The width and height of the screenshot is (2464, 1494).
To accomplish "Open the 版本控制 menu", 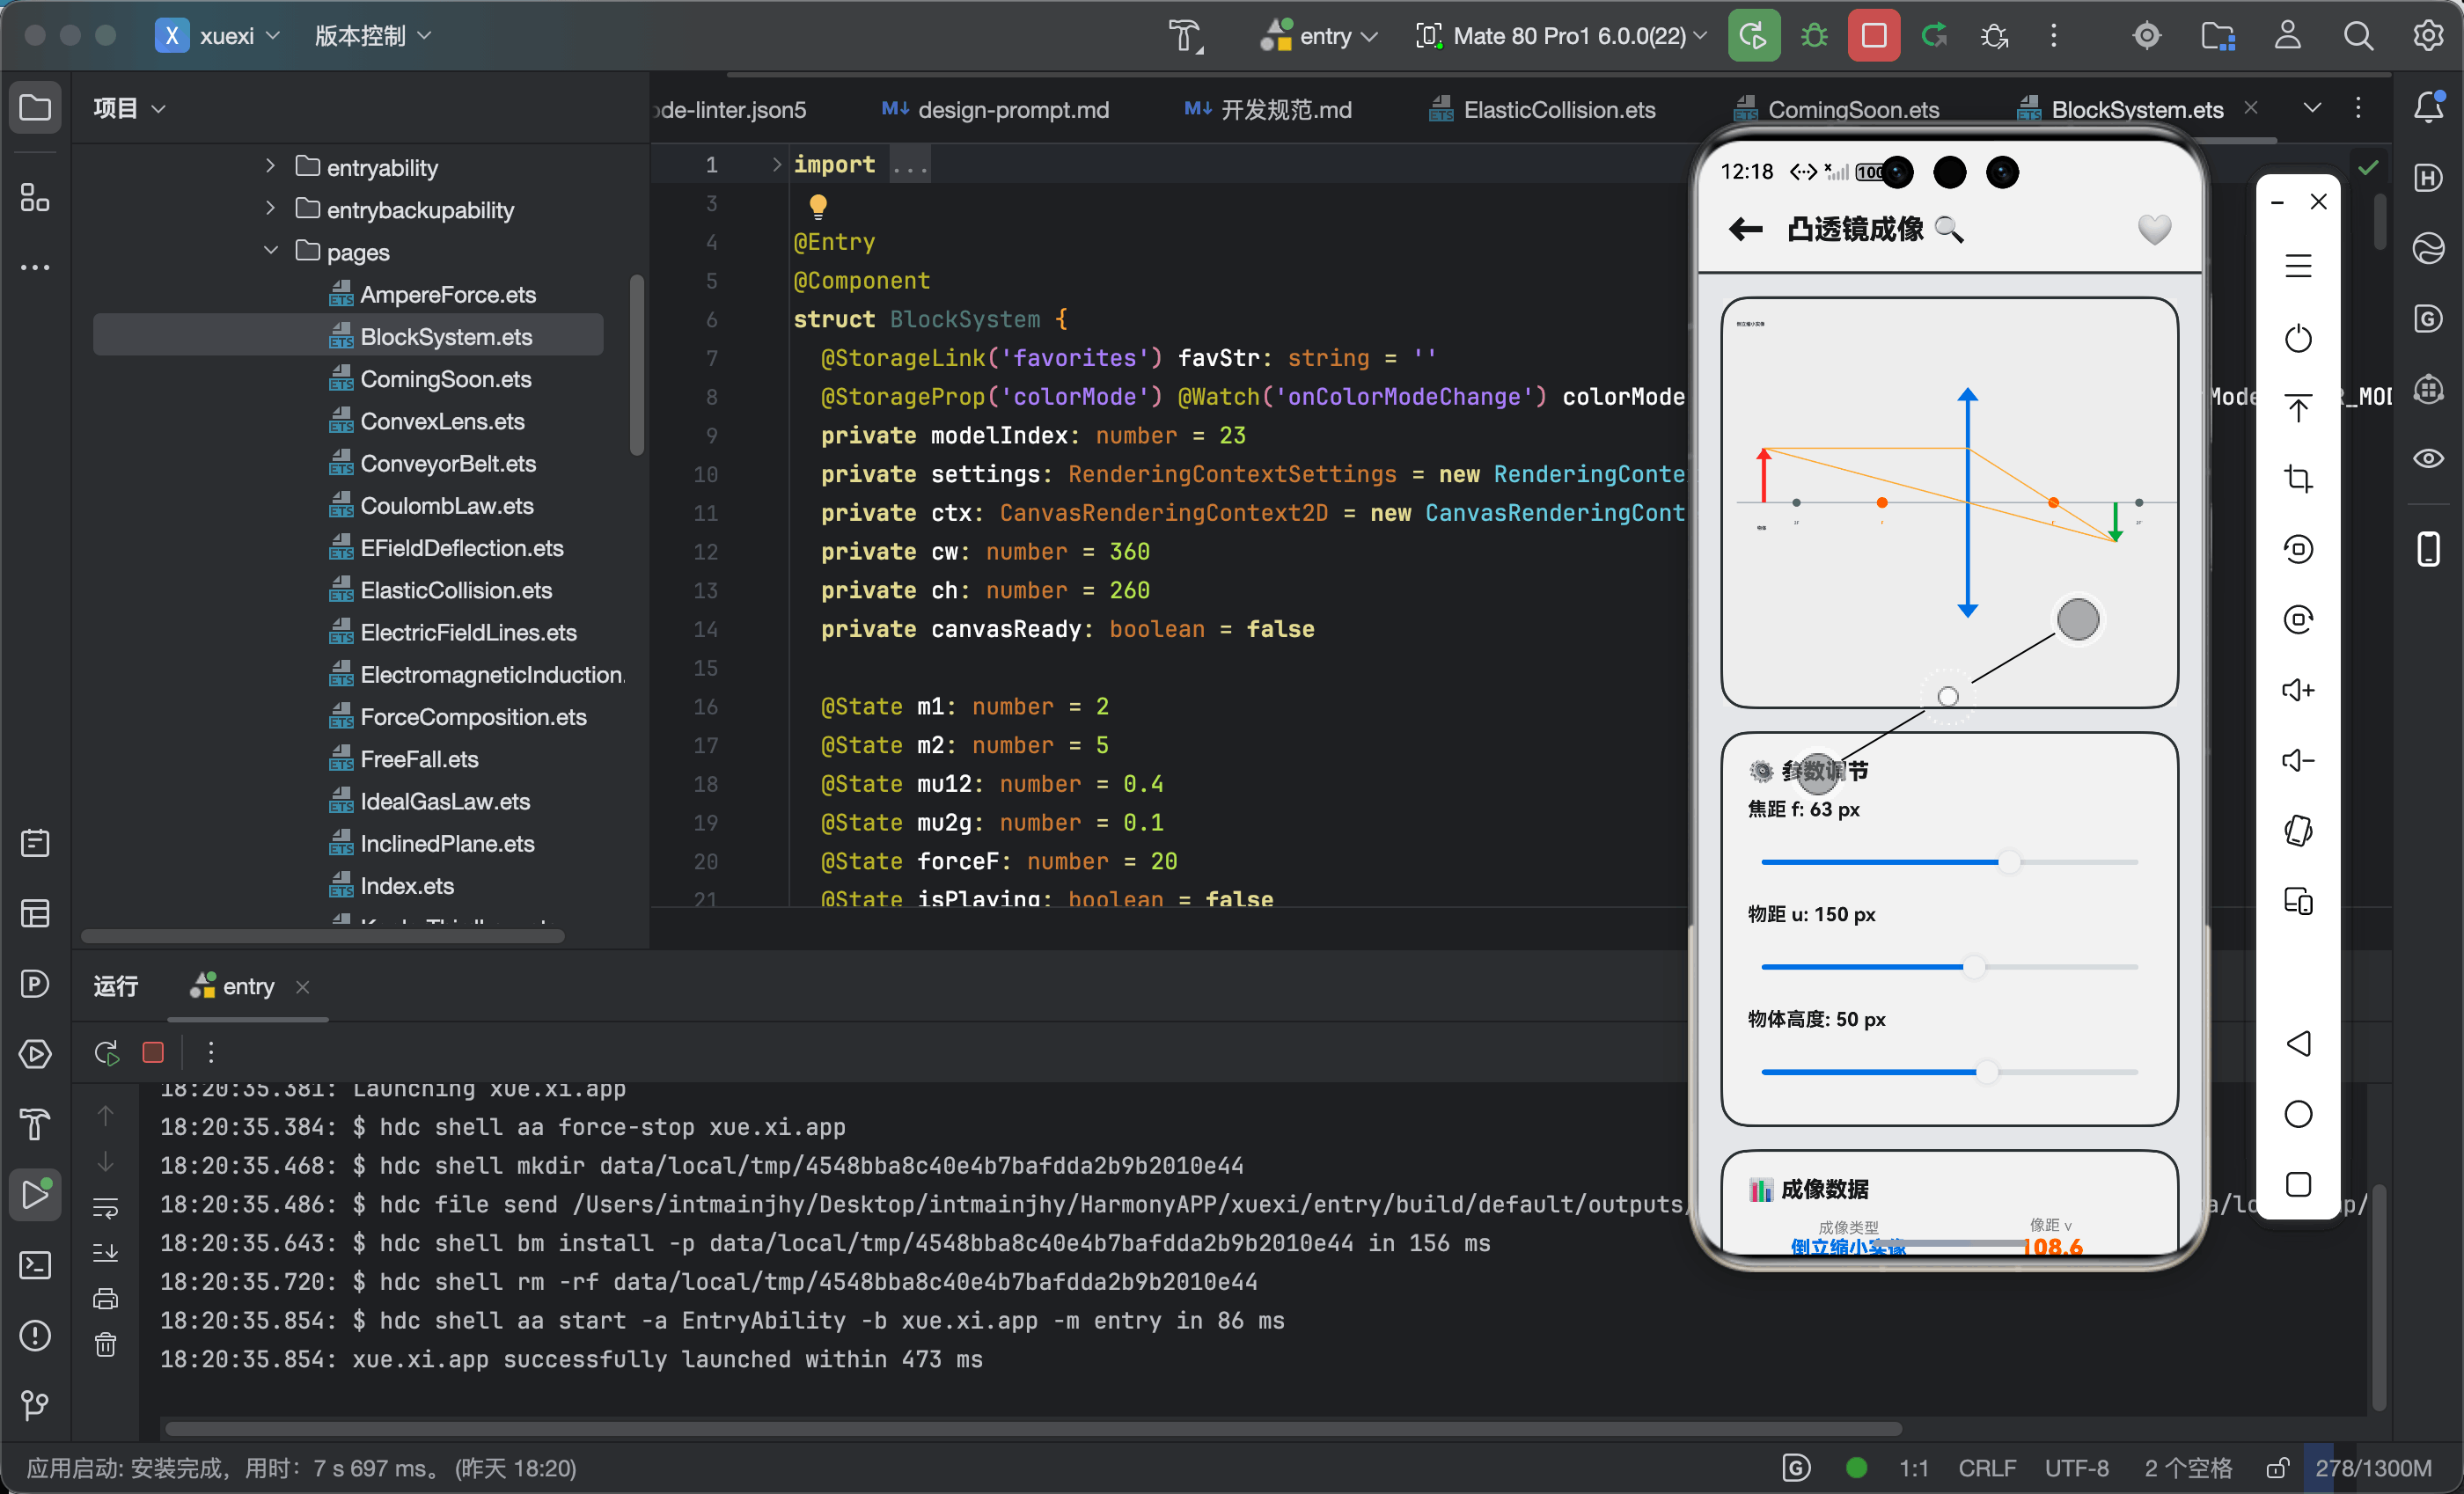I will (x=372, y=36).
